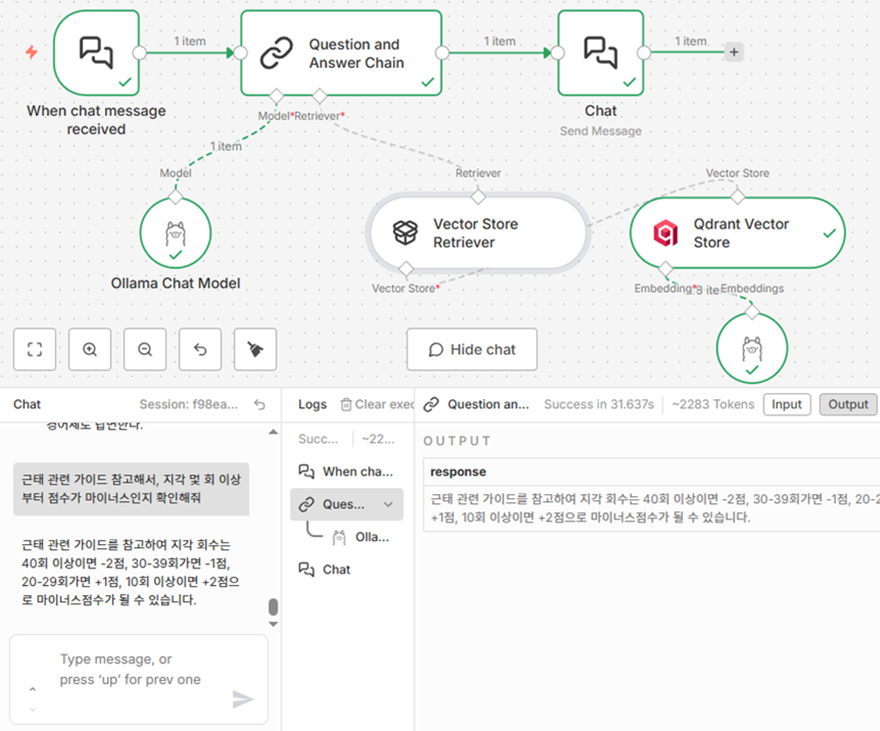
Task: Select 'When chat' log entry
Action: tap(347, 471)
